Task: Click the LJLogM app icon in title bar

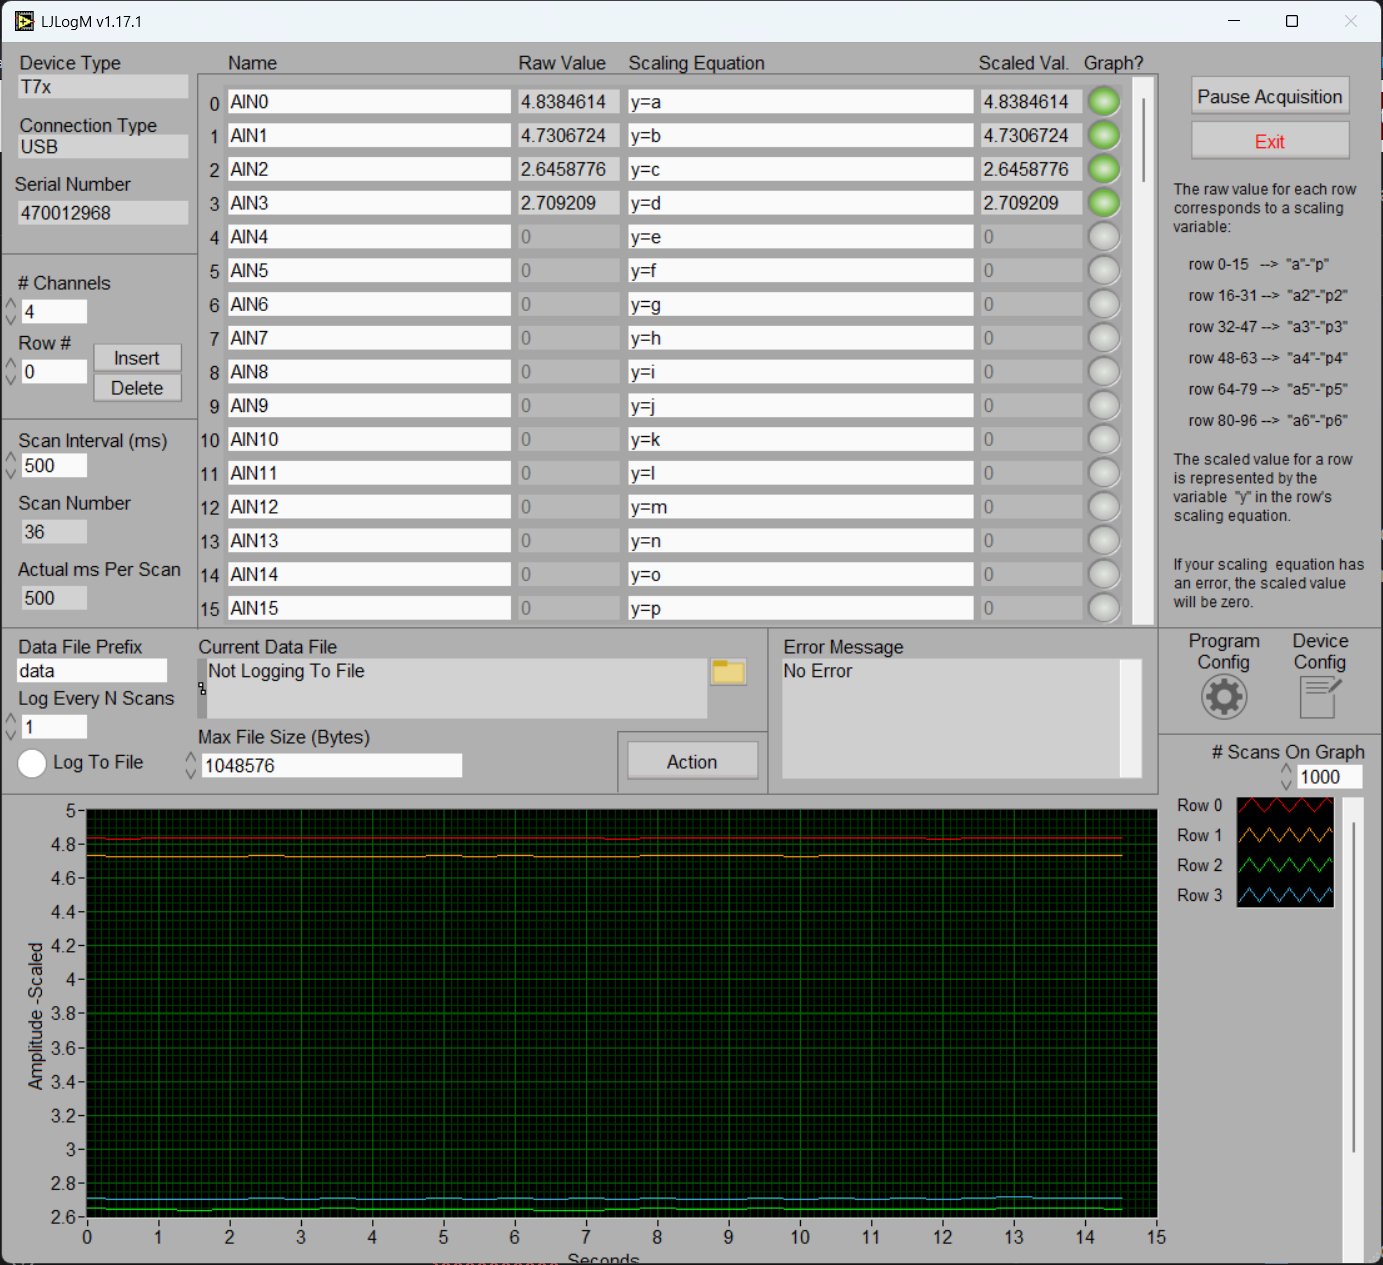Action: (x=24, y=21)
